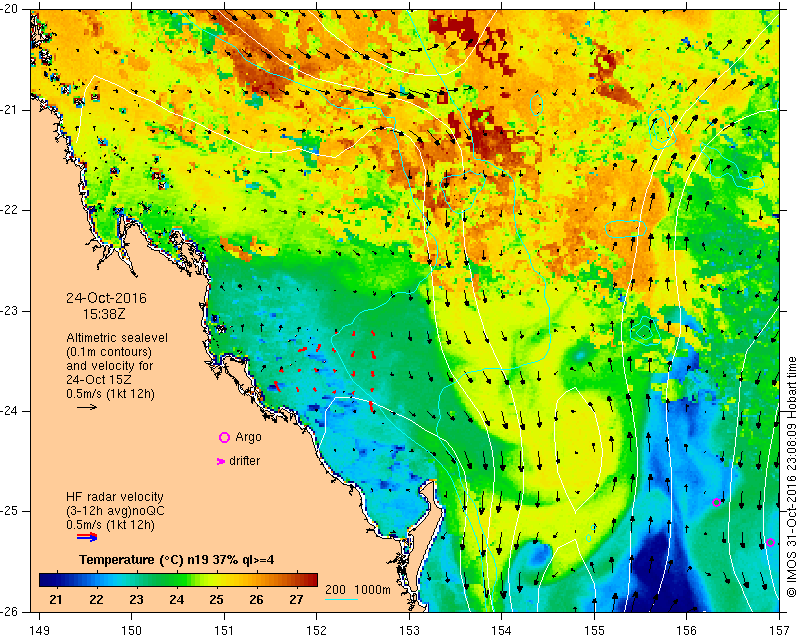This screenshot has width=800, height=640.
Task: Click the Argo float marker near 157
Action: [x=770, y=542]
